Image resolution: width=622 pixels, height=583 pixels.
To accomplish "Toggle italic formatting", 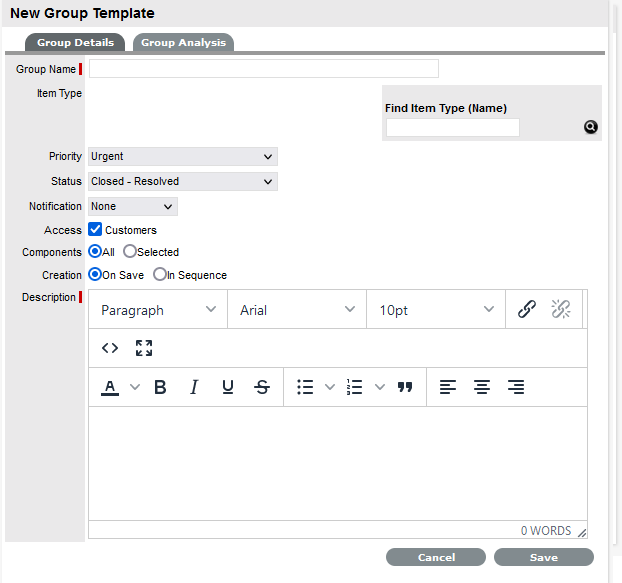I will (194, 387).
